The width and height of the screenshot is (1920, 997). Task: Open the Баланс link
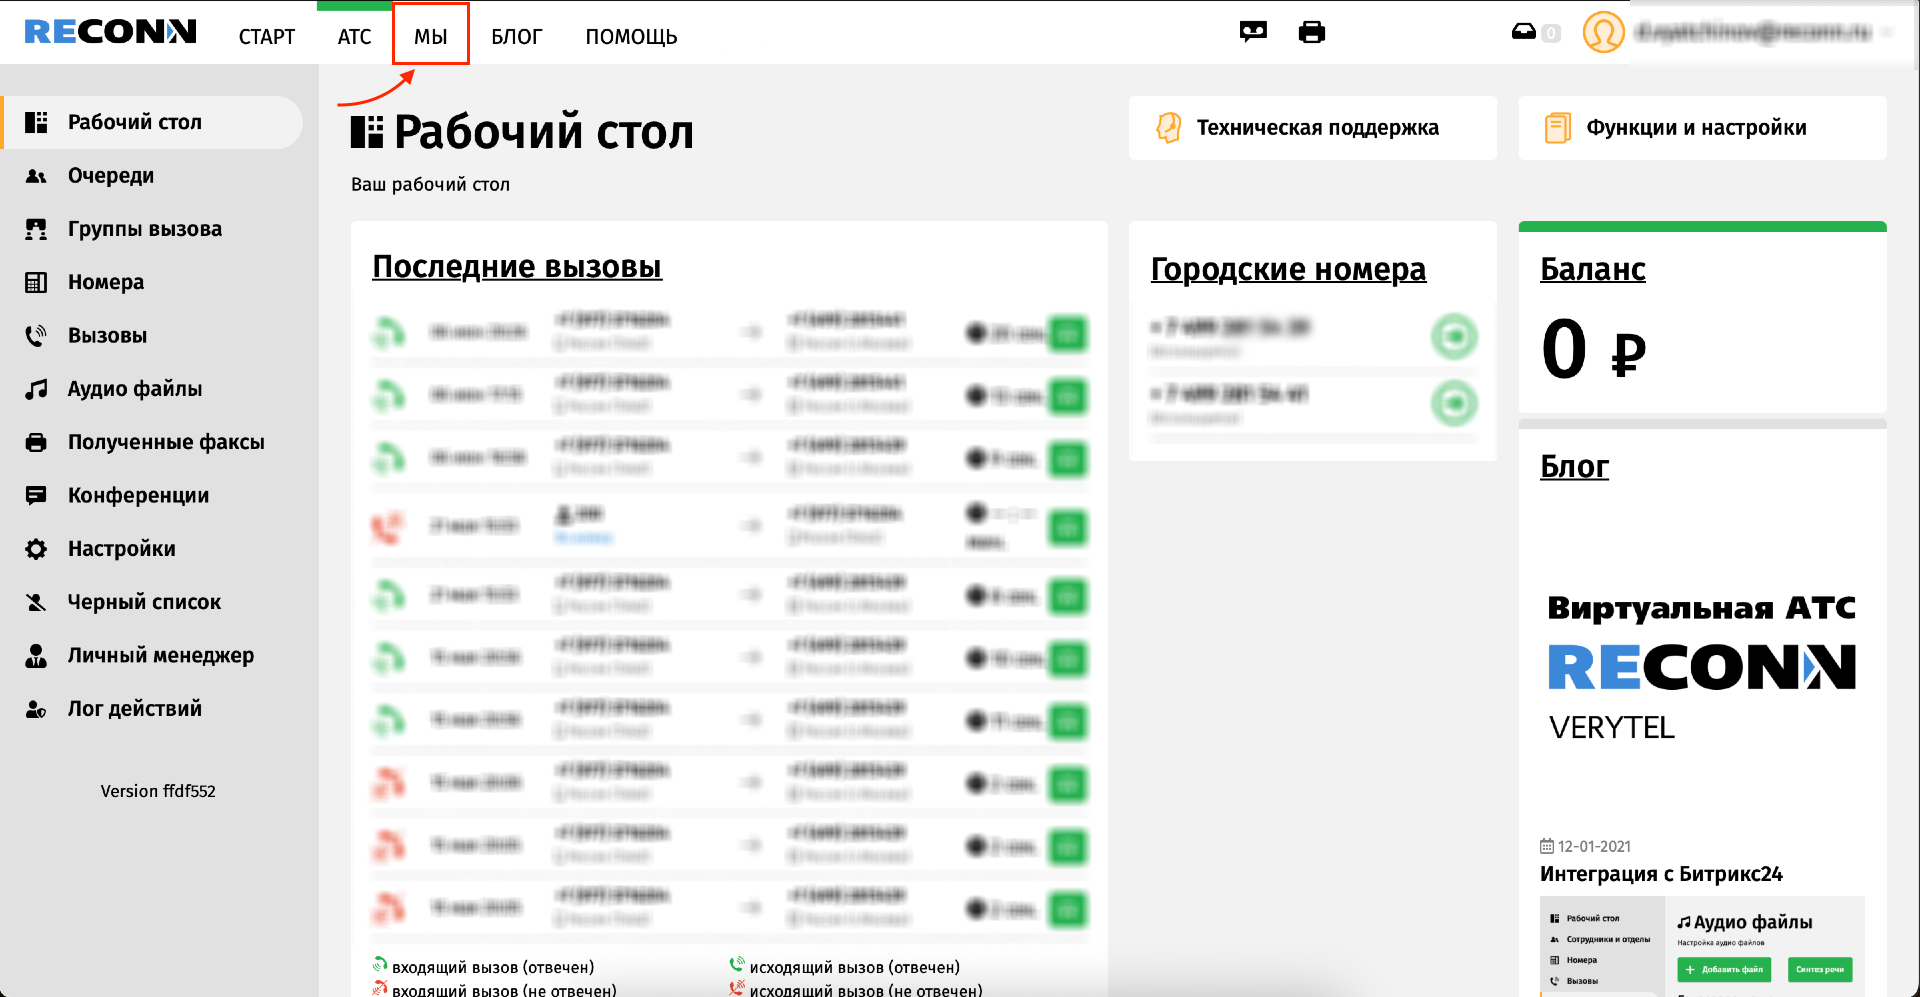pos(1592,269)
